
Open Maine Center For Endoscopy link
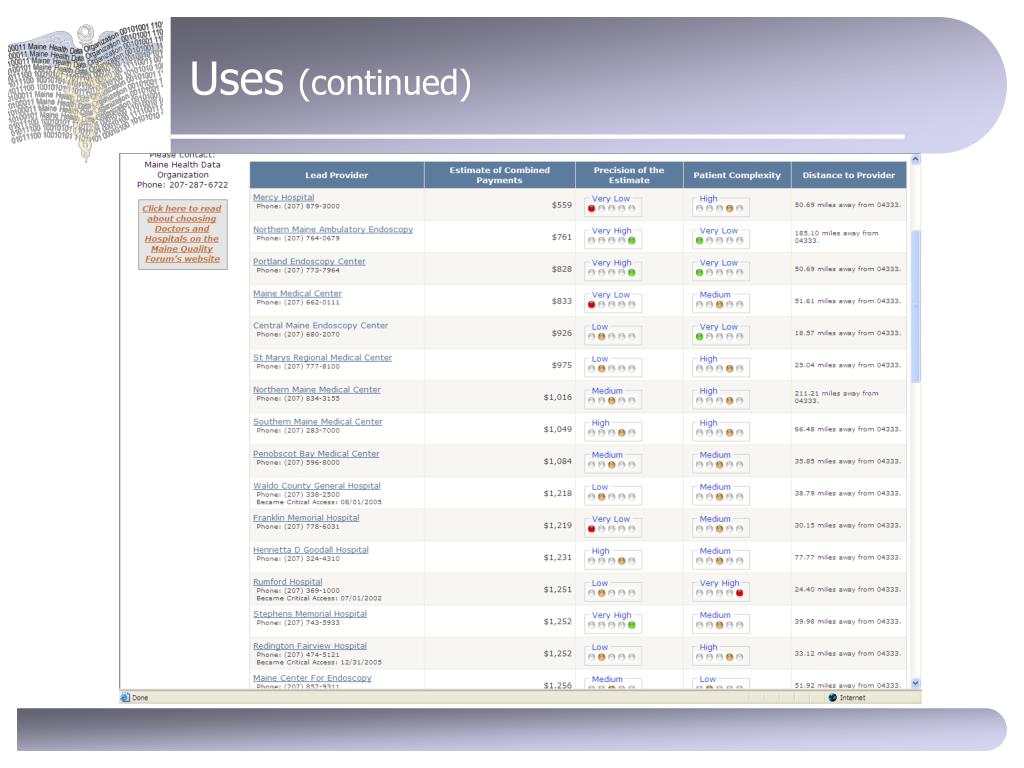point(312,677)
